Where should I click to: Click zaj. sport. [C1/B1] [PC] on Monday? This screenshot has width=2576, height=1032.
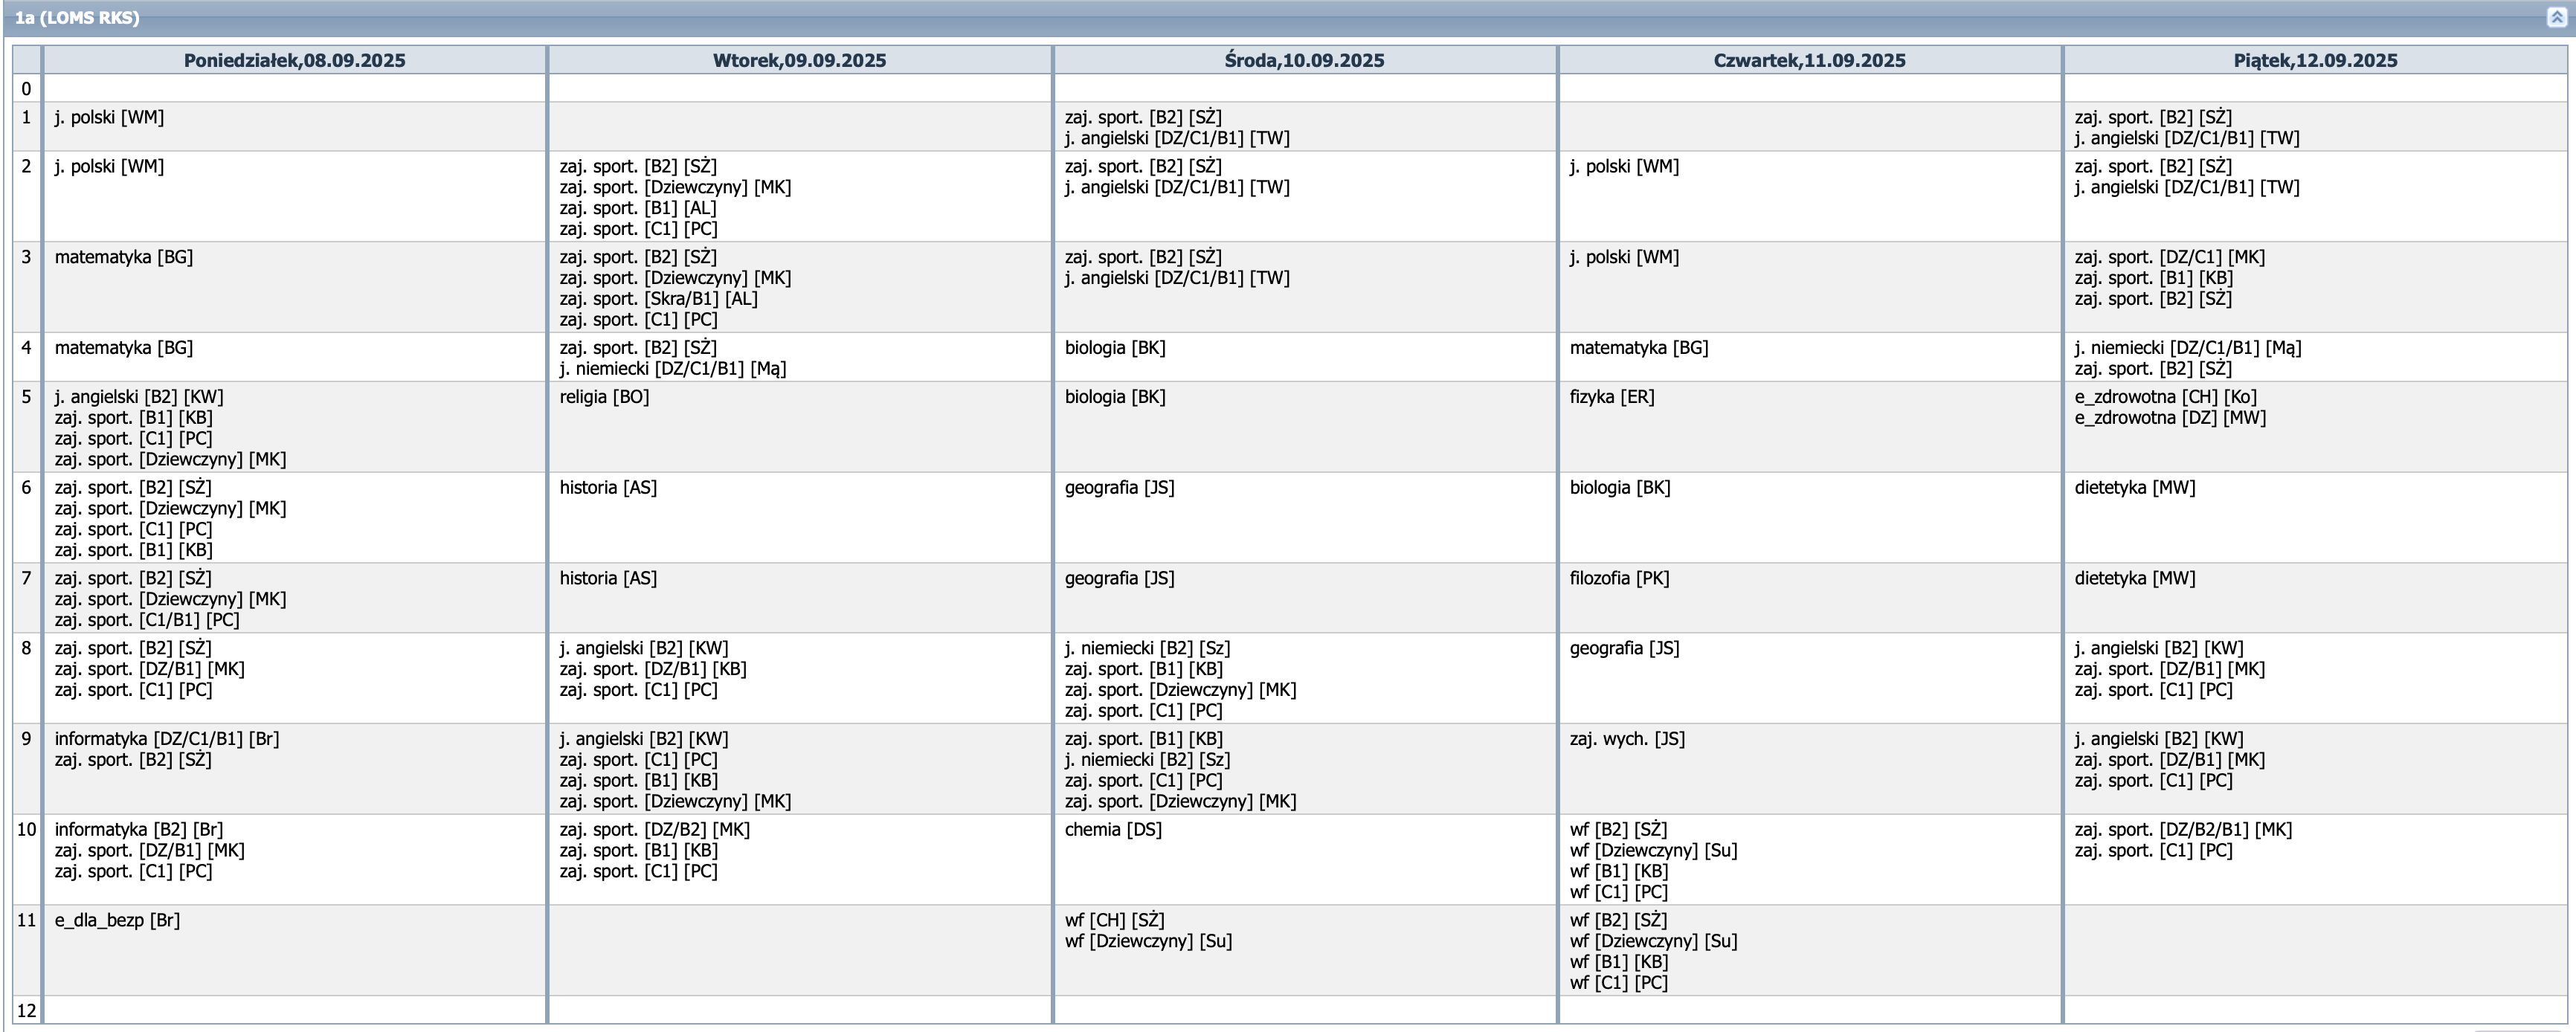tap(147, 620)
